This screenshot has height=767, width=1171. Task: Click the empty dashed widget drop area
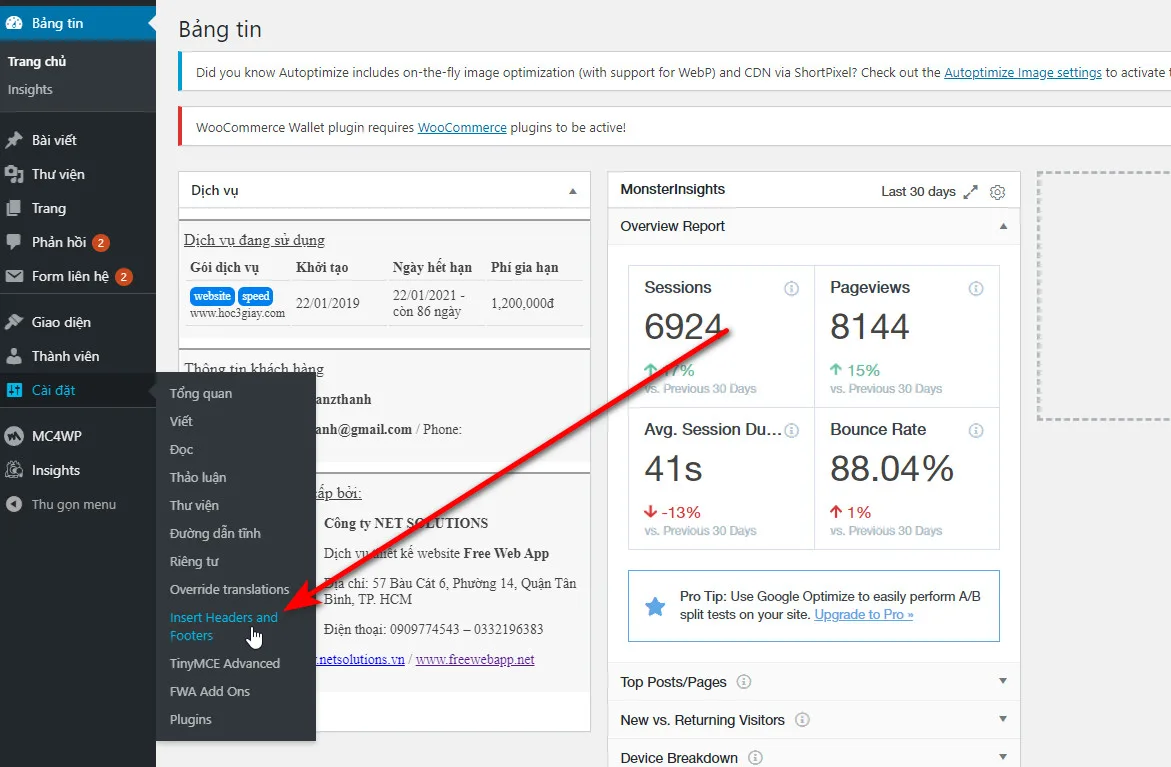pyautogui.click(x=1104, y=296)
